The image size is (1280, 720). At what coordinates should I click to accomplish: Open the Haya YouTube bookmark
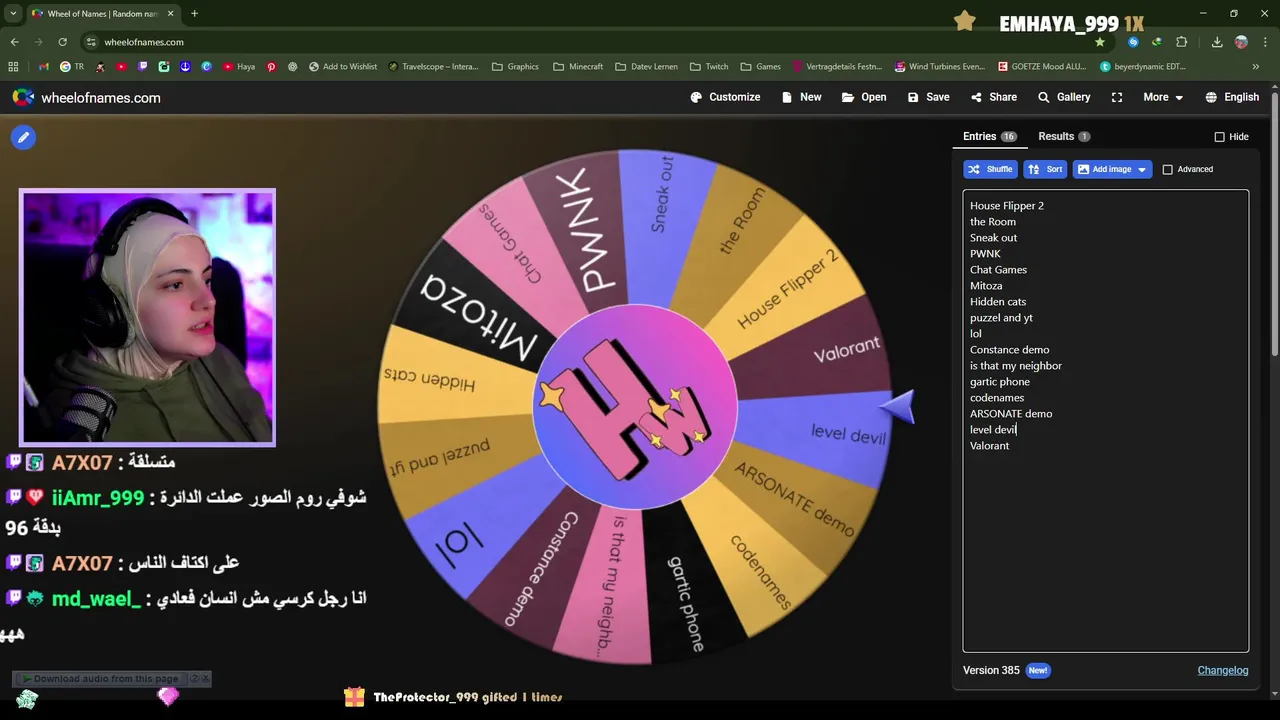click(239, 67)
